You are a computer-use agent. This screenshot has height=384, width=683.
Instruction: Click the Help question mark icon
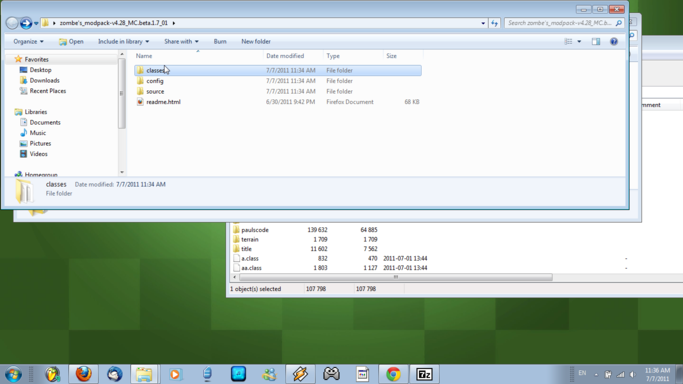[614, 41]
